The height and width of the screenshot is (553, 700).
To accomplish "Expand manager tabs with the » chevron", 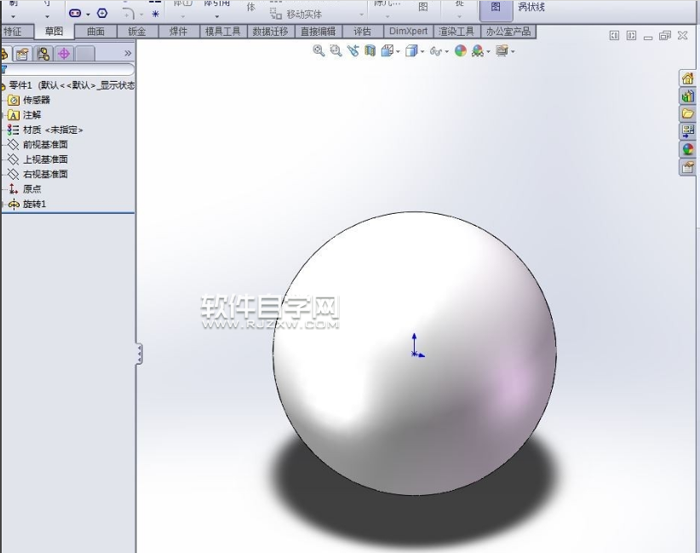I will point(128,54).
